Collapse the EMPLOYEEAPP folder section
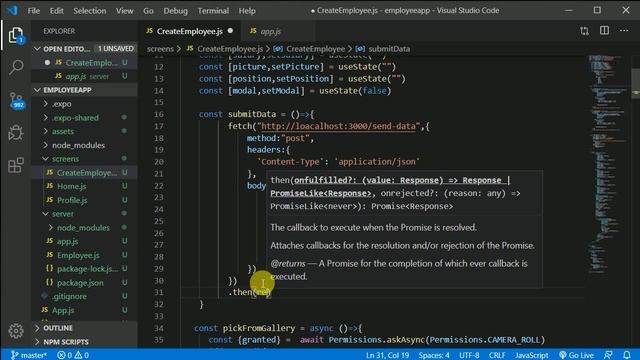 point(37,90)
